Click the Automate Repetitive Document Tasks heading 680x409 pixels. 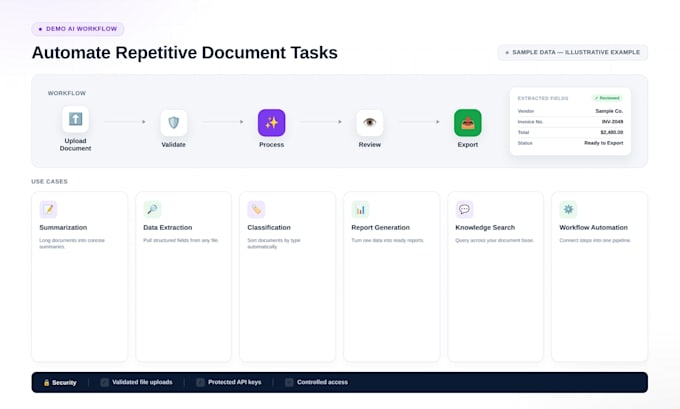[185, 52]
